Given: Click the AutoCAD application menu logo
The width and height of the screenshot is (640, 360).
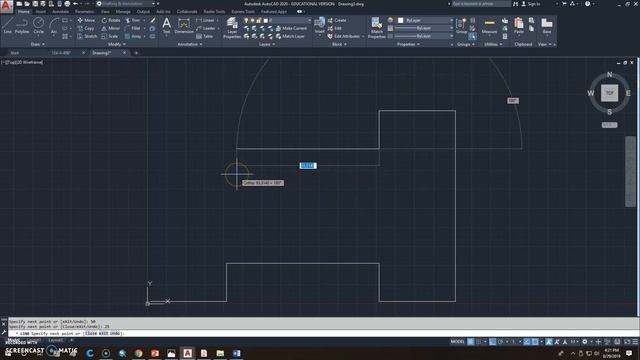Looking at the screenshot, I should tap(6, 6).
